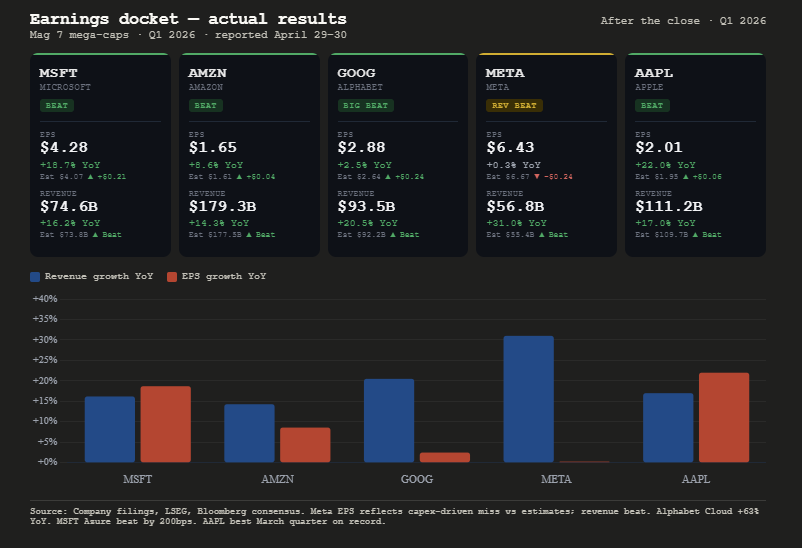Click the META REV BEAT badge

[514, 105]
